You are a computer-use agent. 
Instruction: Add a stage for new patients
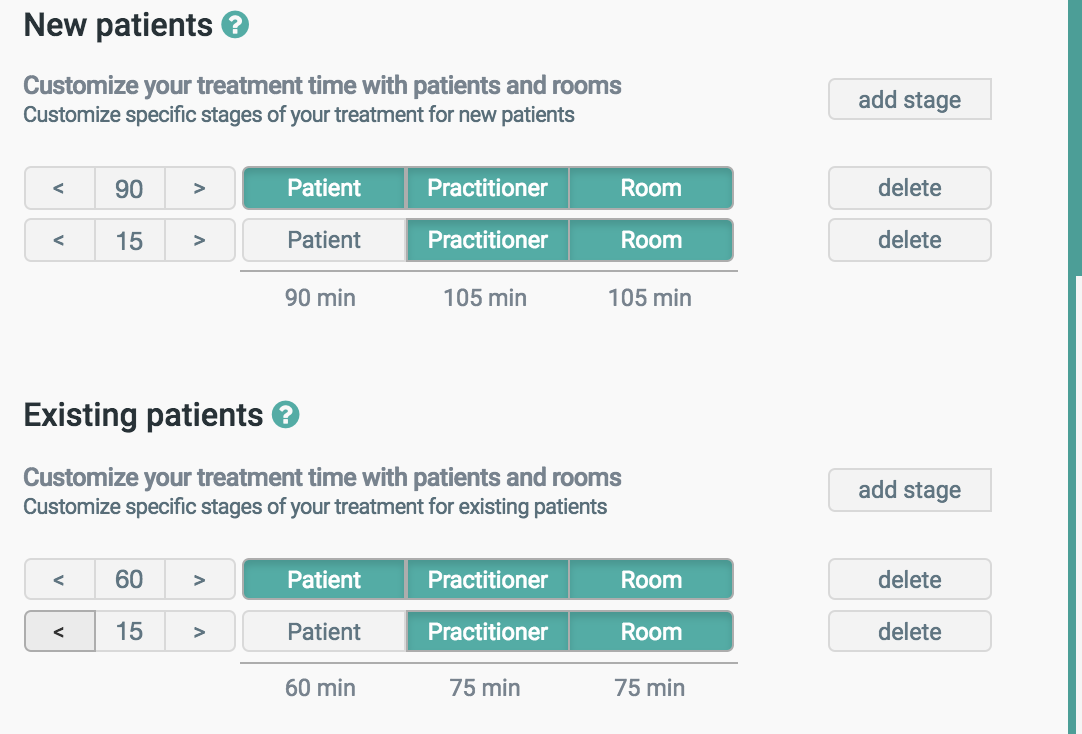pyautogui.click(x=909, y=100)
